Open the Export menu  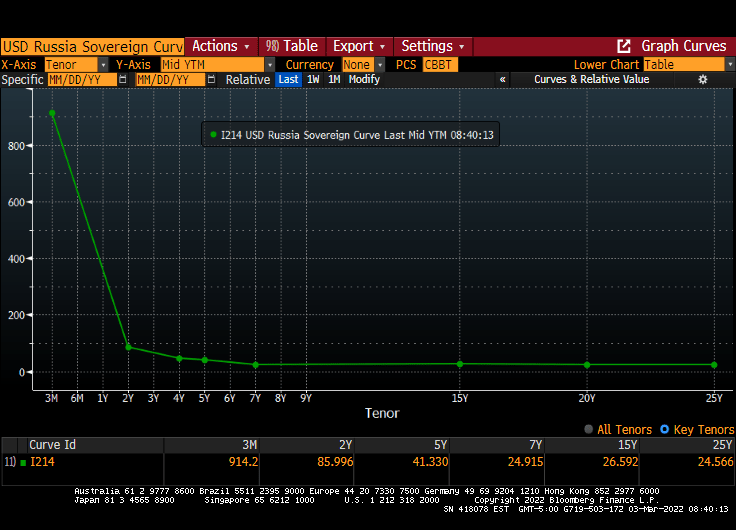point(358,46)
